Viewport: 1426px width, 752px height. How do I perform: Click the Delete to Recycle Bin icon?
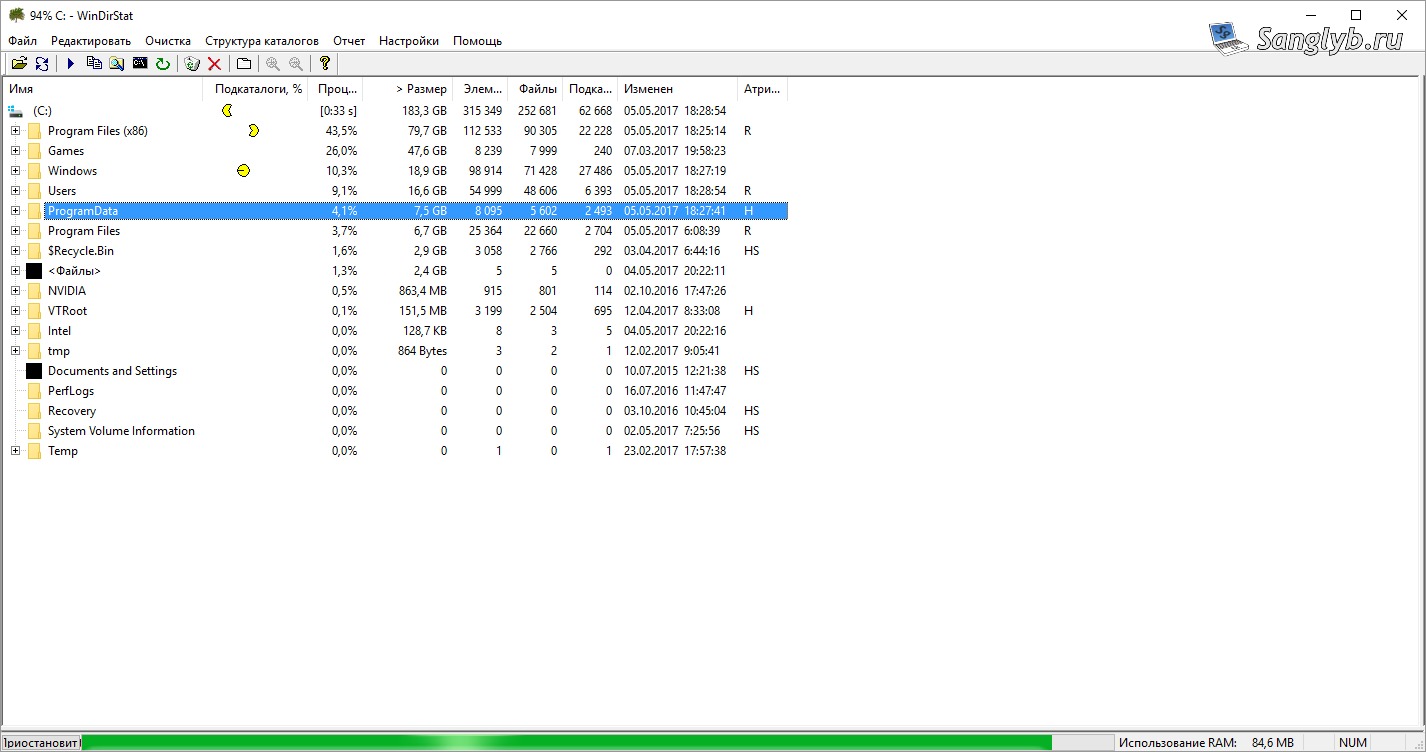point(192,63)
